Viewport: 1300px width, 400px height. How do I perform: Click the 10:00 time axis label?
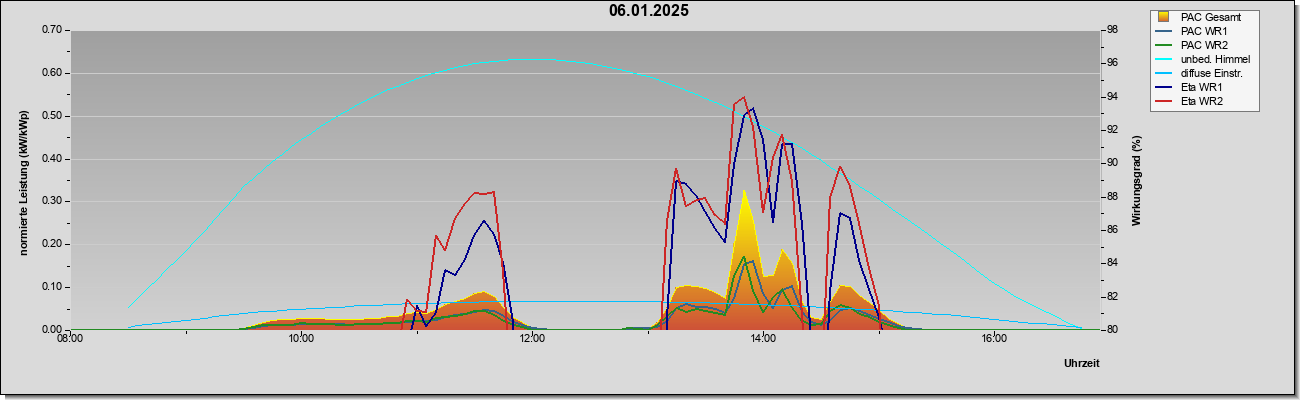[301, 337]
